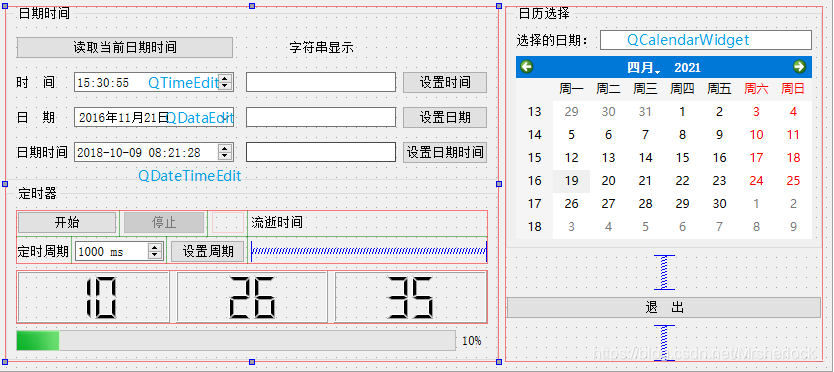This screenshot has height=372, width=834.
Task: Select April 30 in the calendar
Action: (720, 204)
